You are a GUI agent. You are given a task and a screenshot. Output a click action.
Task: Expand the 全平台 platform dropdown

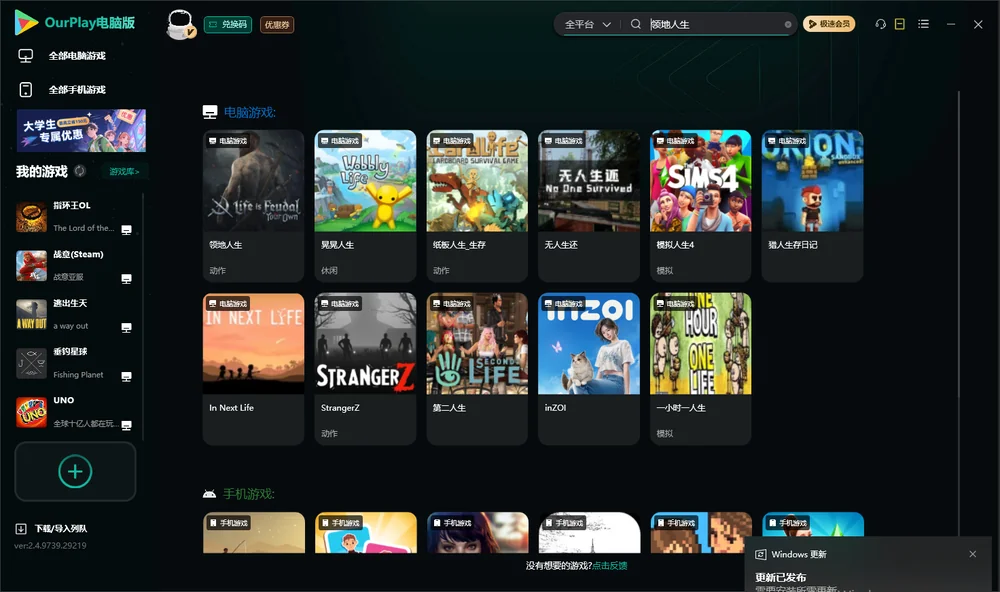pos(588,24)
